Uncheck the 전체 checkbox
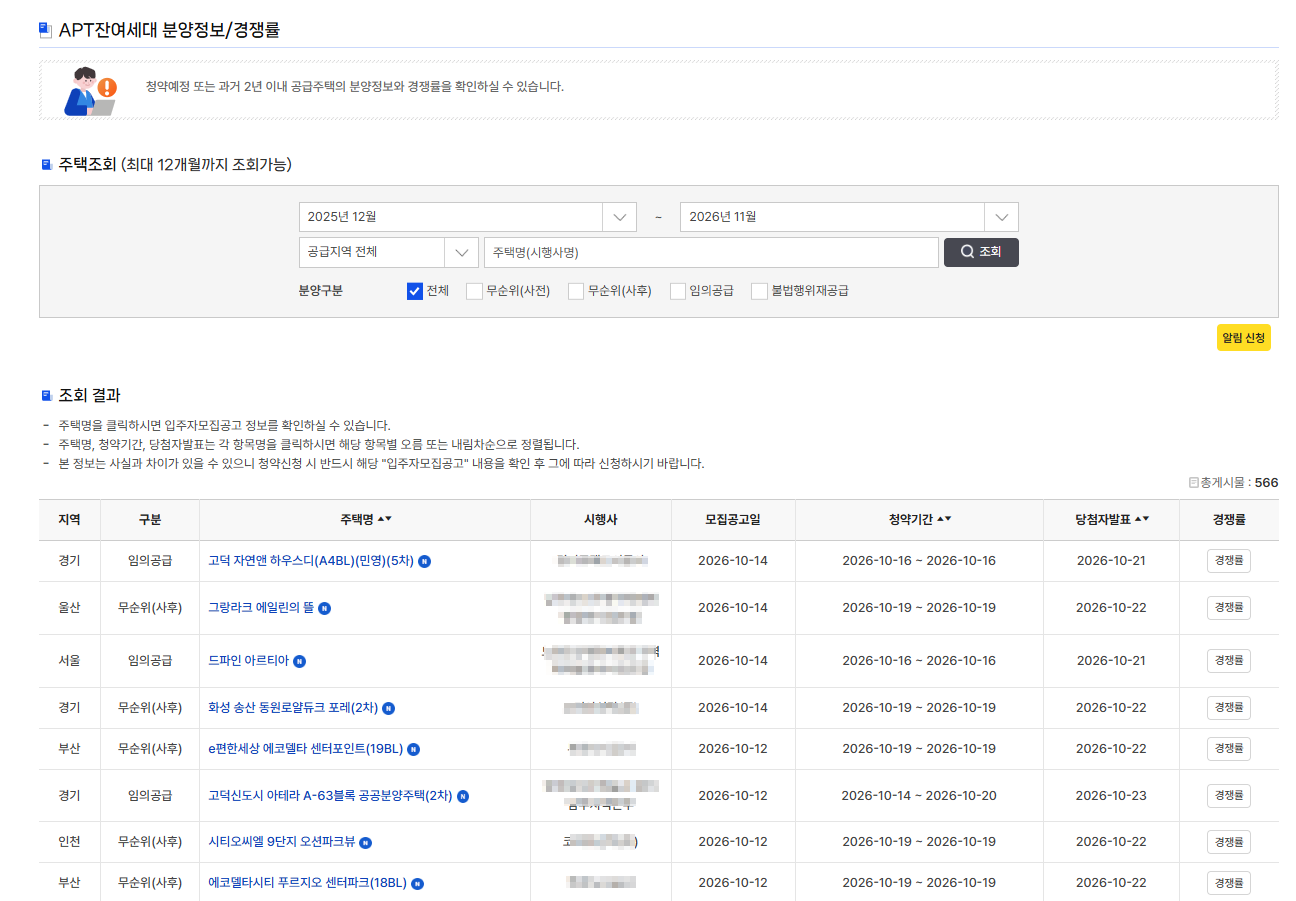This screenshot has height=901, width=1296. pyautogui.click(x=415, y=291)
